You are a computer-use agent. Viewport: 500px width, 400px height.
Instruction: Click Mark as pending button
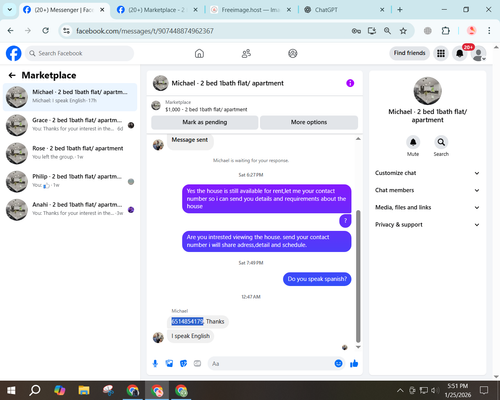[205, 122]
